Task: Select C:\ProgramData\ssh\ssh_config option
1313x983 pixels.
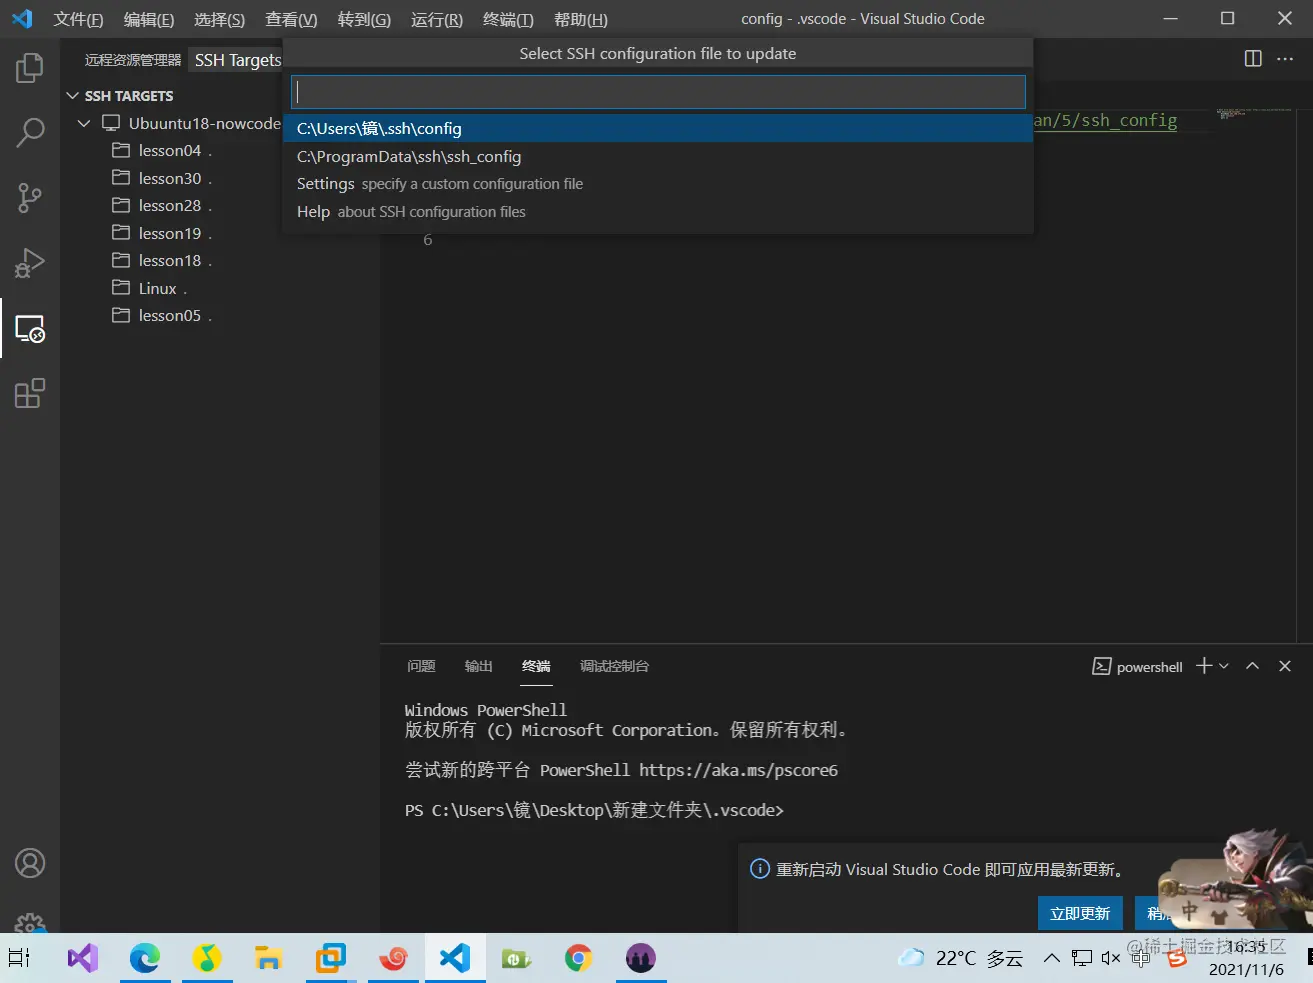Action: [658, 156]
